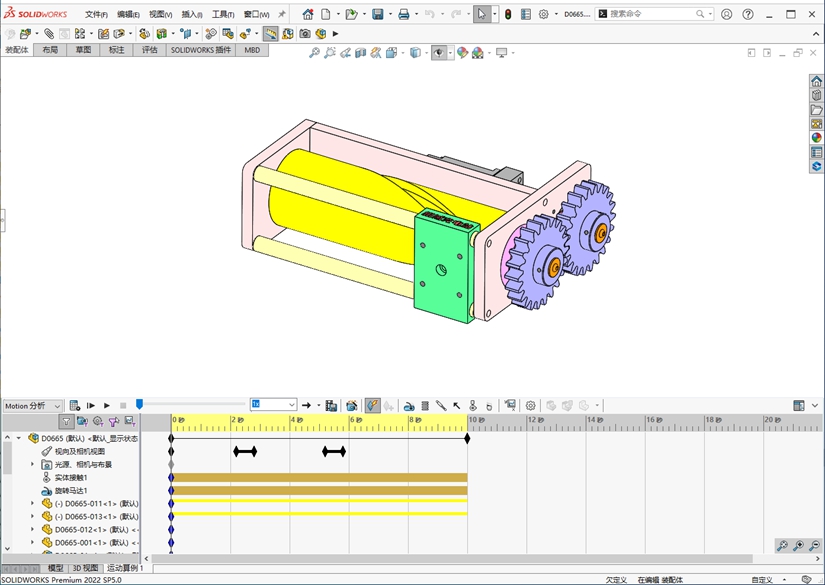Click the Zoom to Fit view icon
825x585 pixels.
coord(314,53)
